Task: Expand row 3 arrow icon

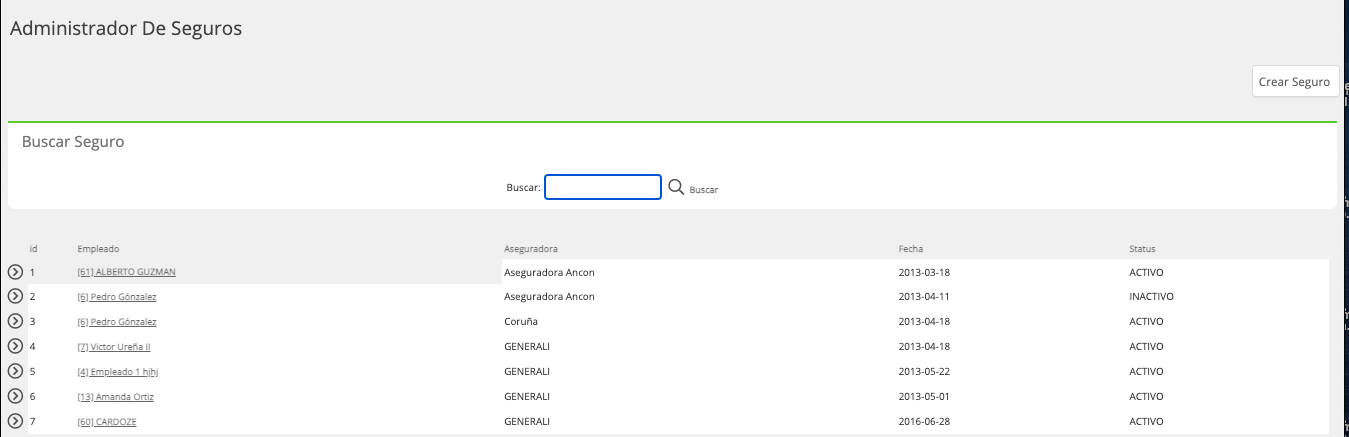Action: (15, 321)
